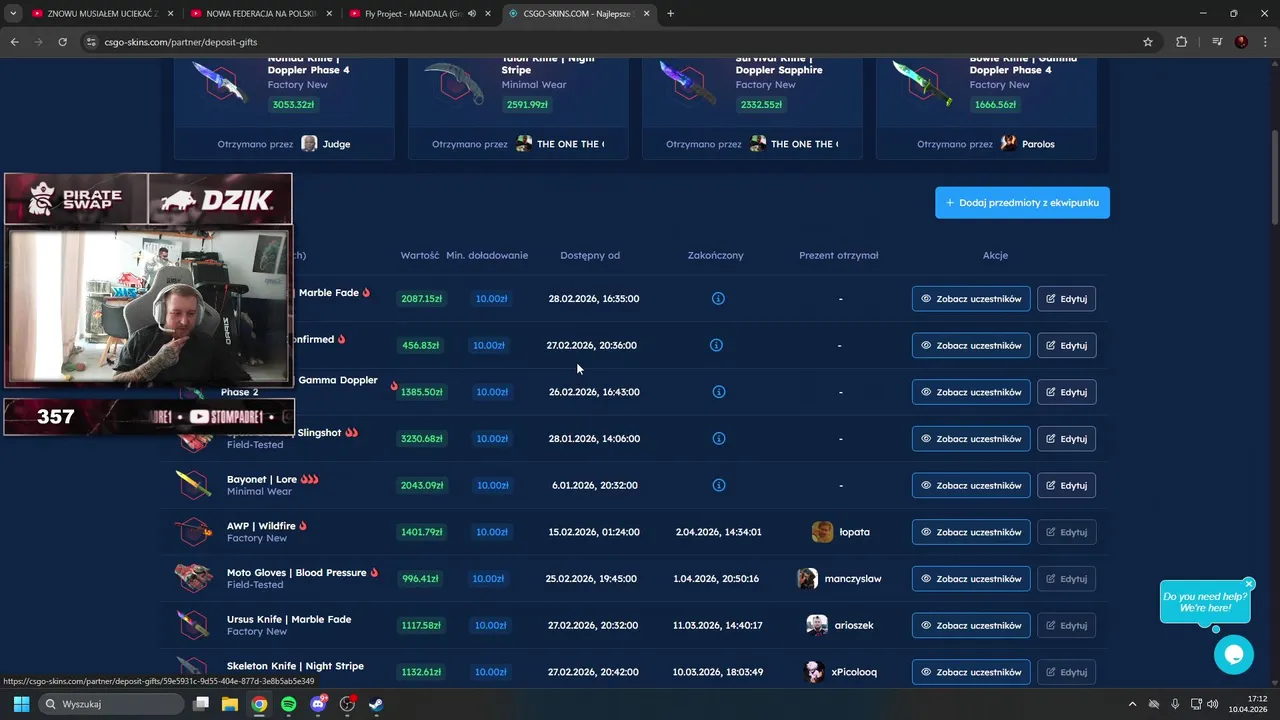This screenshot has width=1280, height=720.
Task: Click browser back arrow
Action: 14,42
